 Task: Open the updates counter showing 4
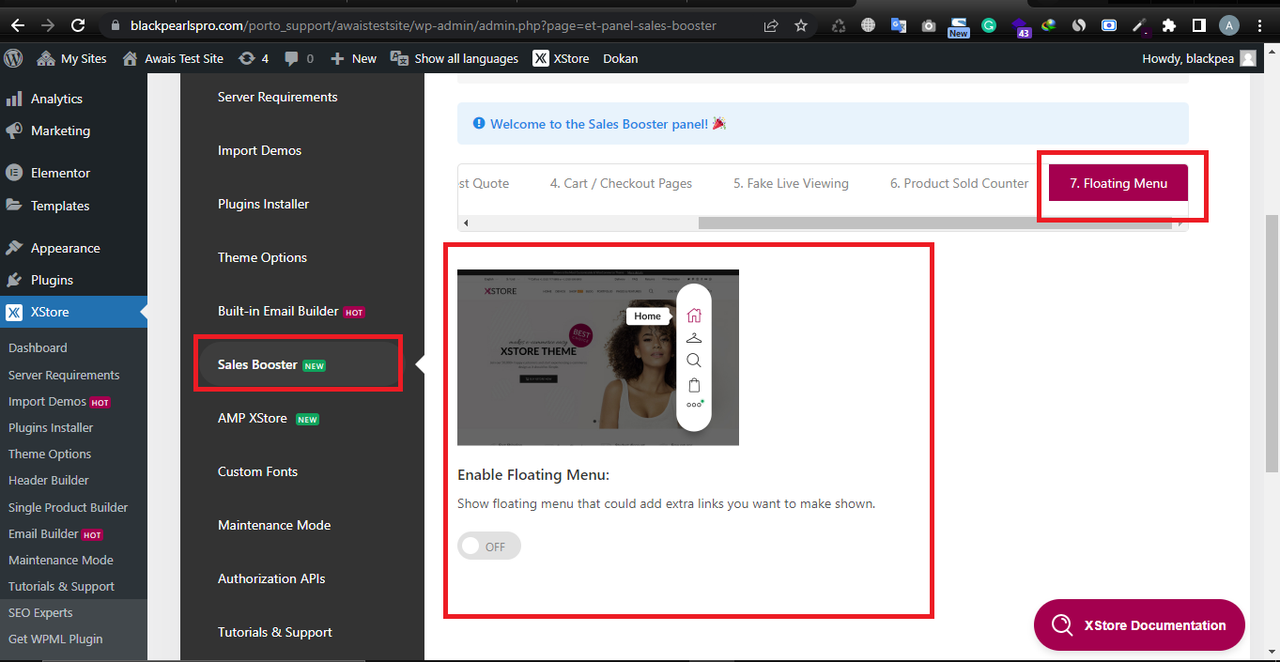click(x=254, y=59)
